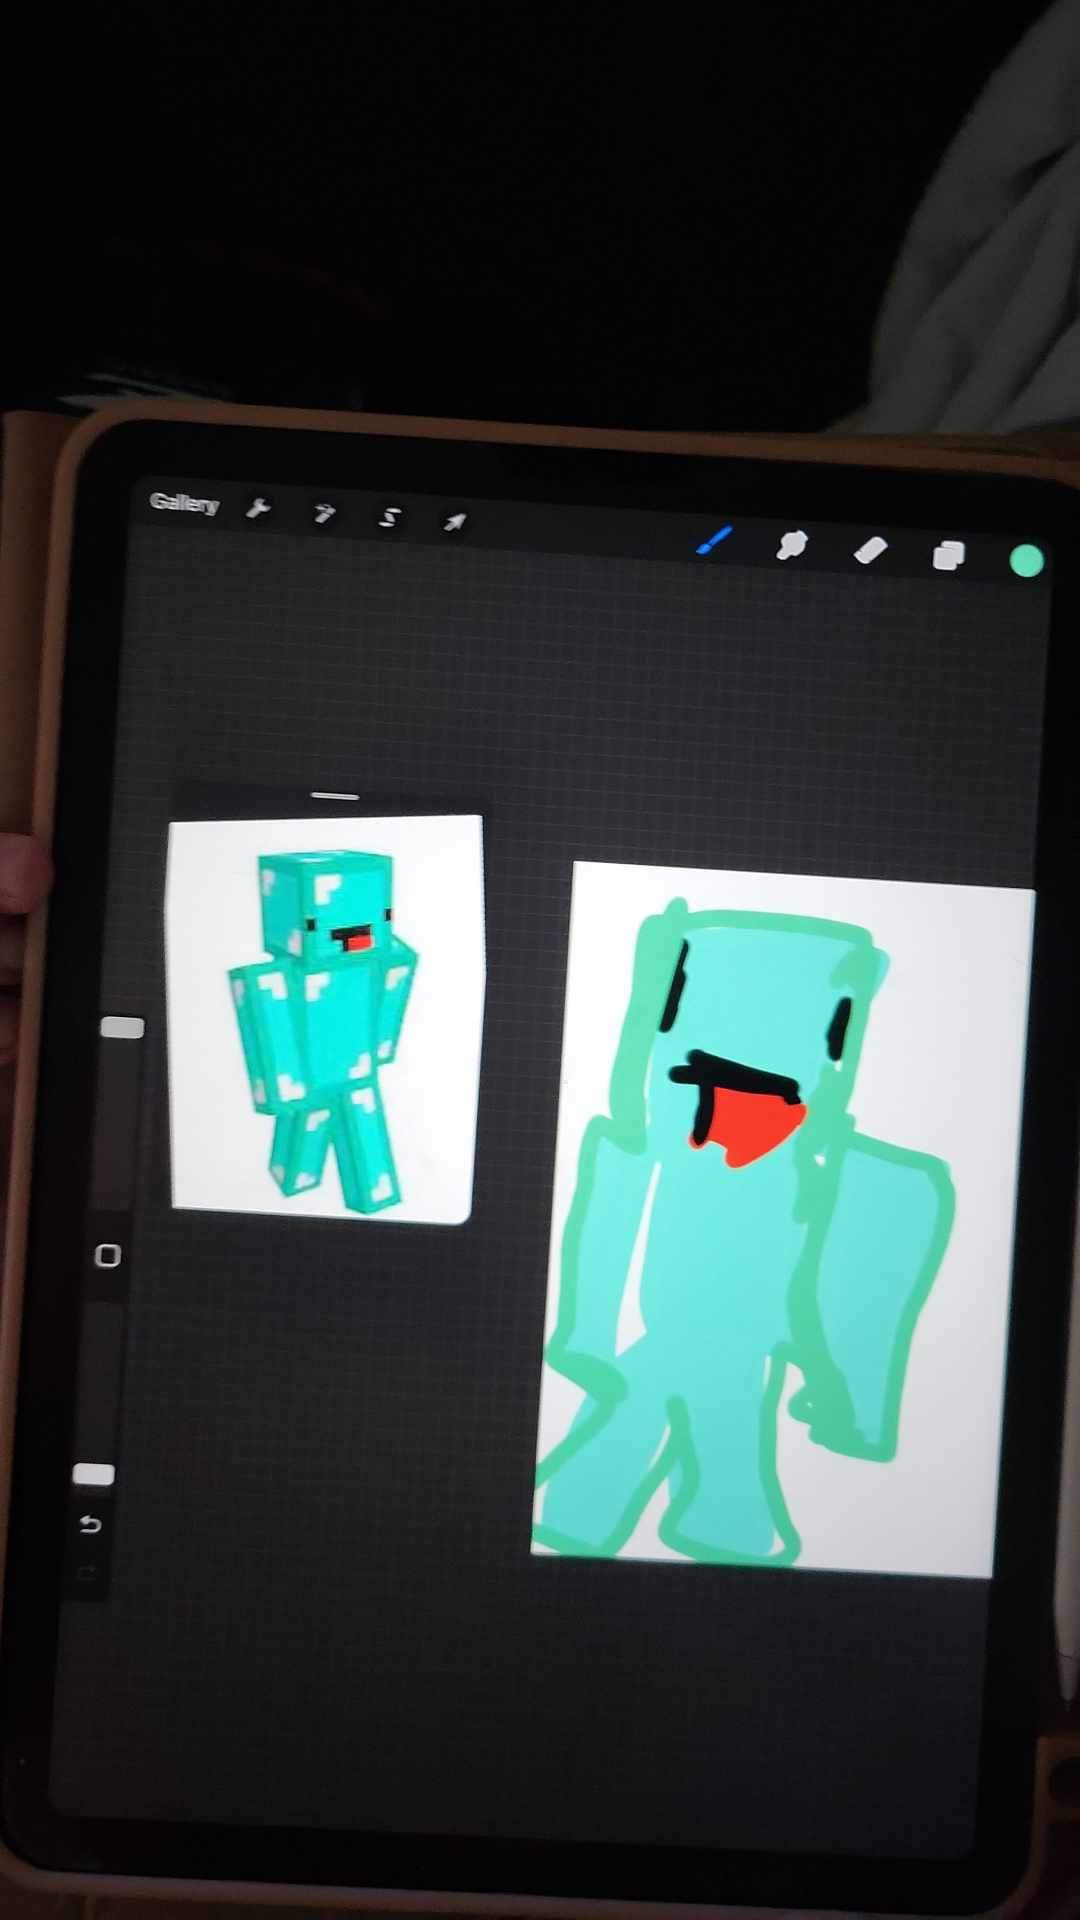Select the Smudge tool

[x=792, y=546]
